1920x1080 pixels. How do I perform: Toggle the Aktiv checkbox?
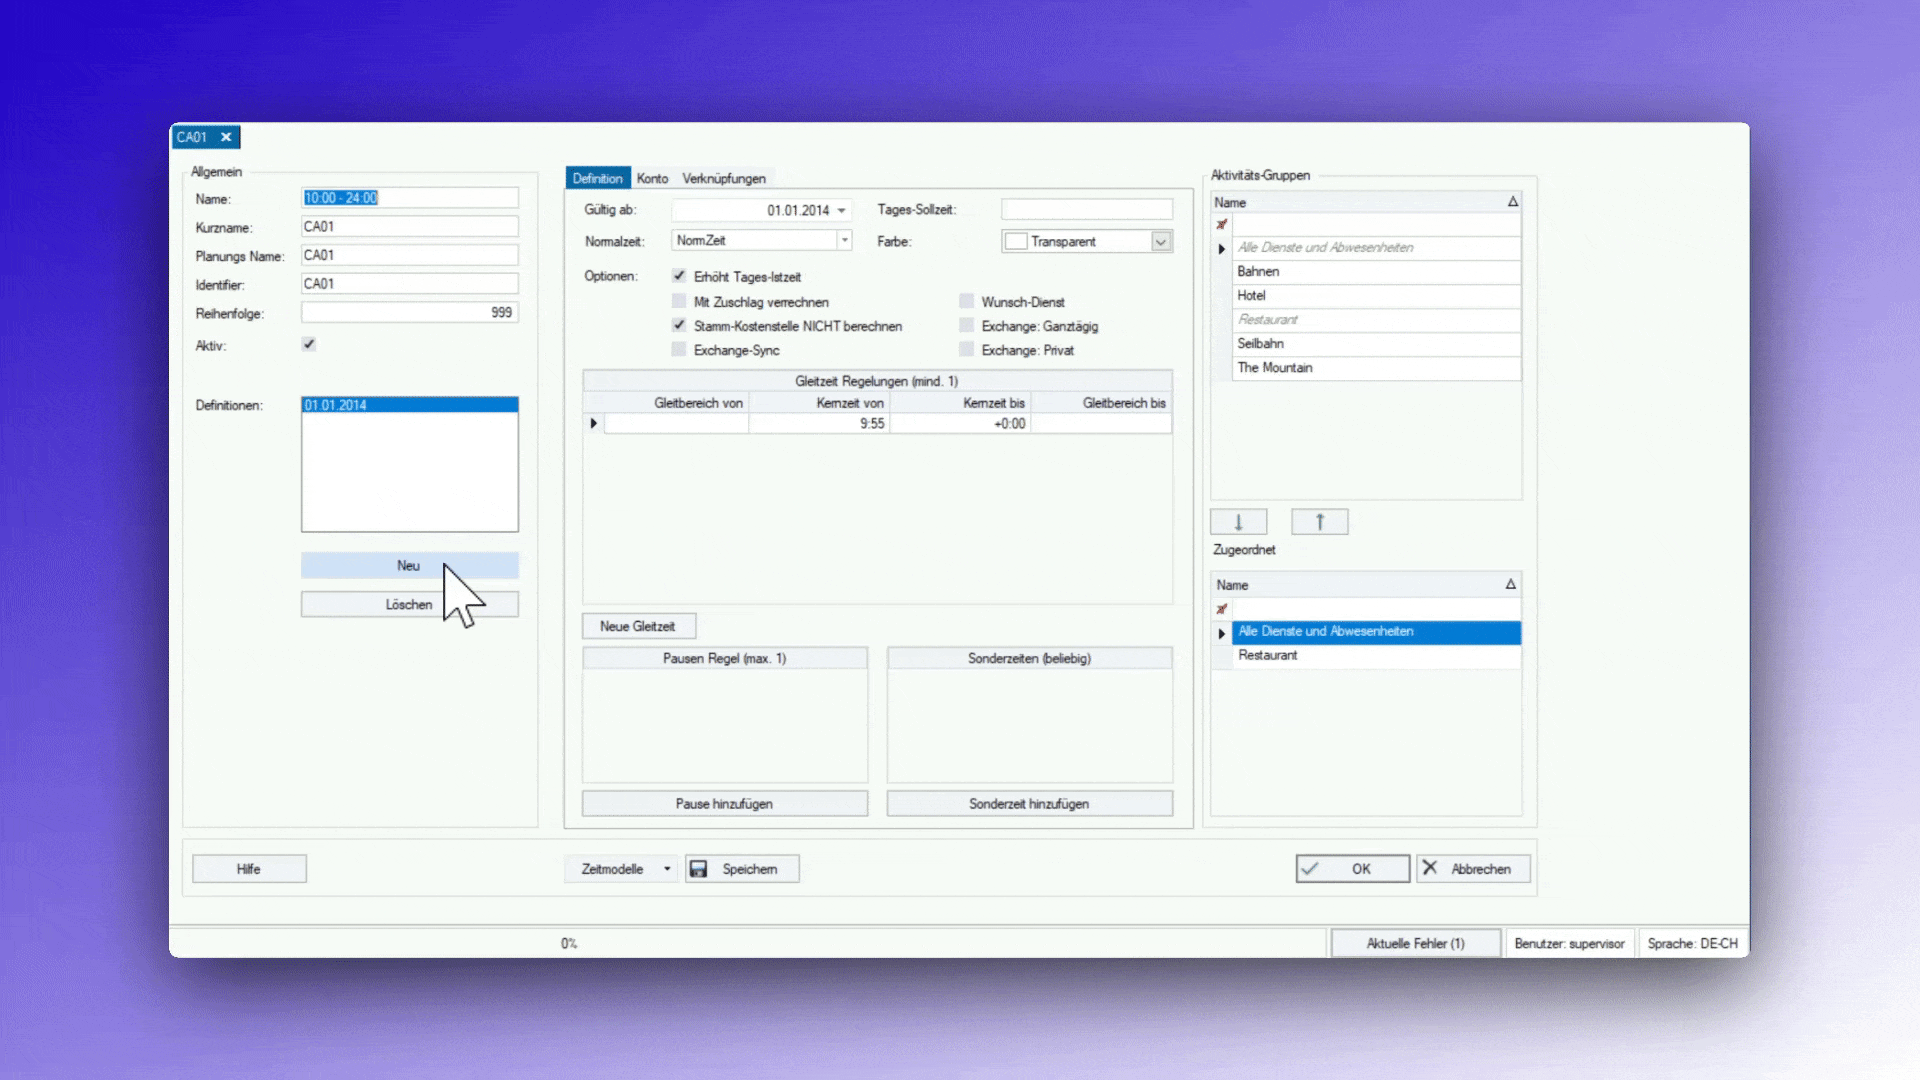tap(309, 345)
